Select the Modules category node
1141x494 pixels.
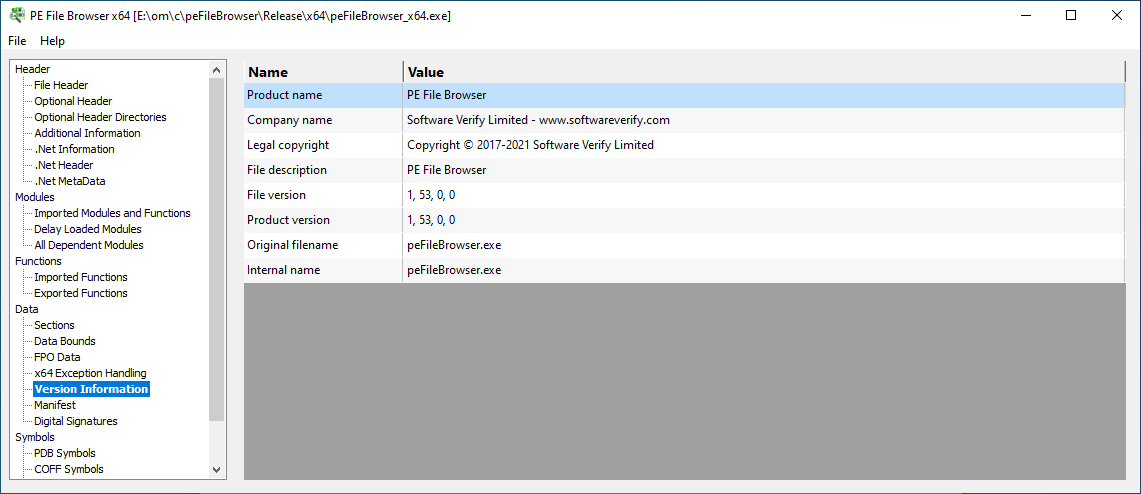coord(34,197)
